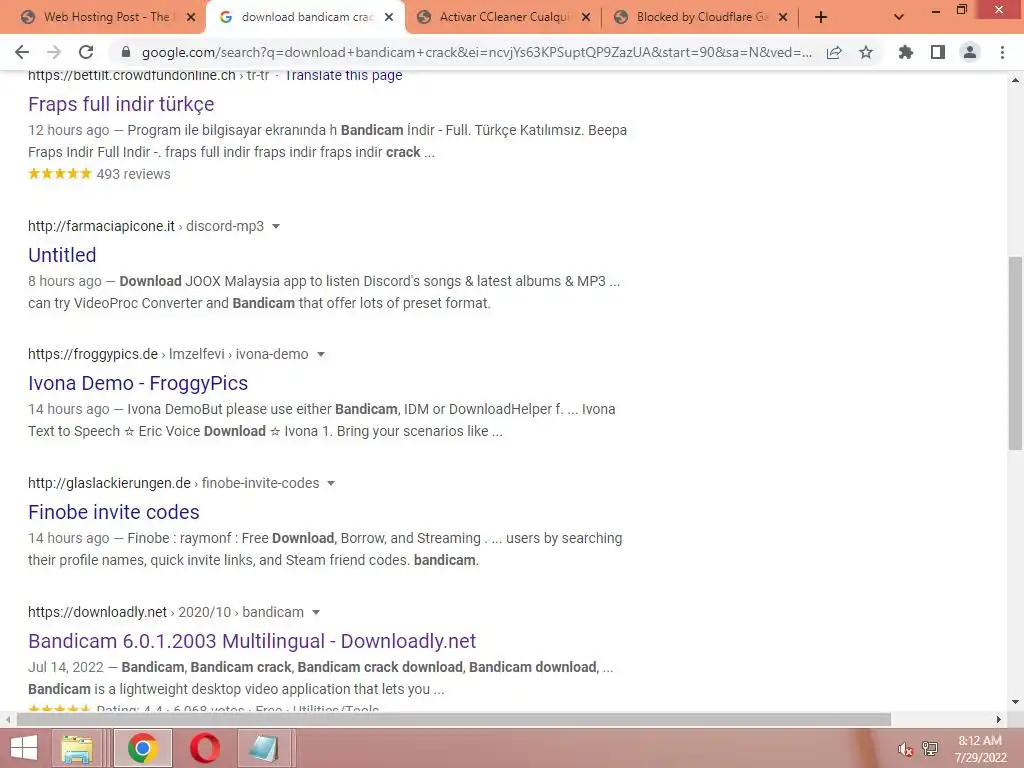Click the padlock site info icon
This screenshot has width=1024, height=768.
pos(126,52)
